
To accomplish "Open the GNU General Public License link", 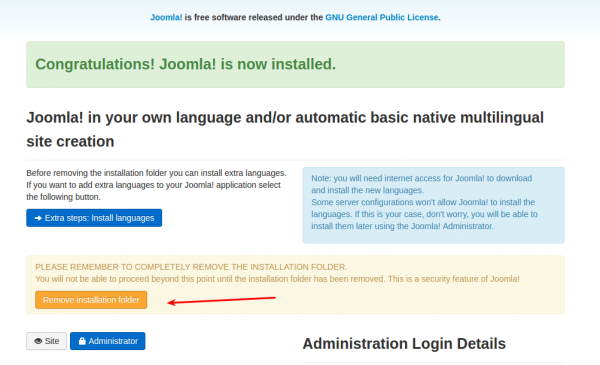I will coord(382,17).
